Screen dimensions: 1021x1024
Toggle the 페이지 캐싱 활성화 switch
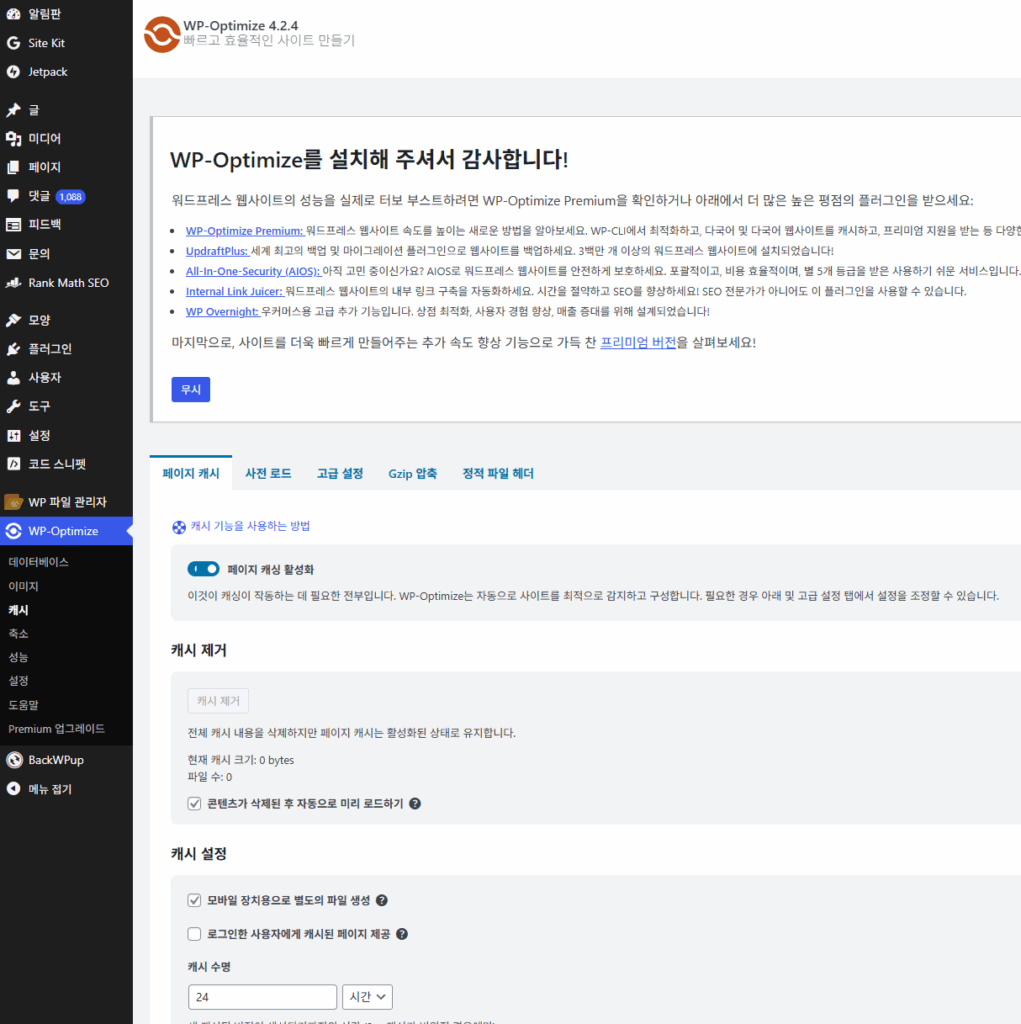tap(203, 569)
